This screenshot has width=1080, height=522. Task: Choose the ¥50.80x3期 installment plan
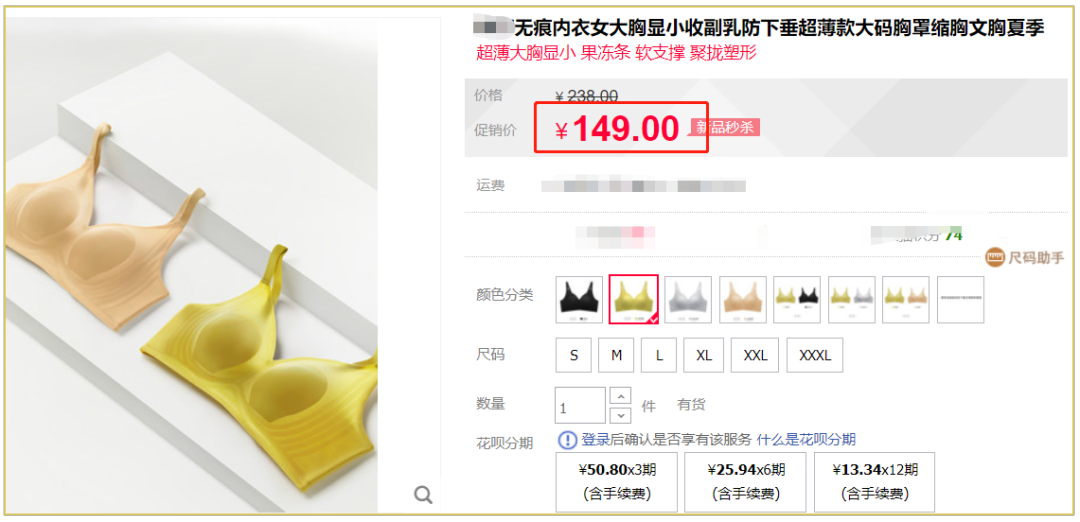point(616,482)
